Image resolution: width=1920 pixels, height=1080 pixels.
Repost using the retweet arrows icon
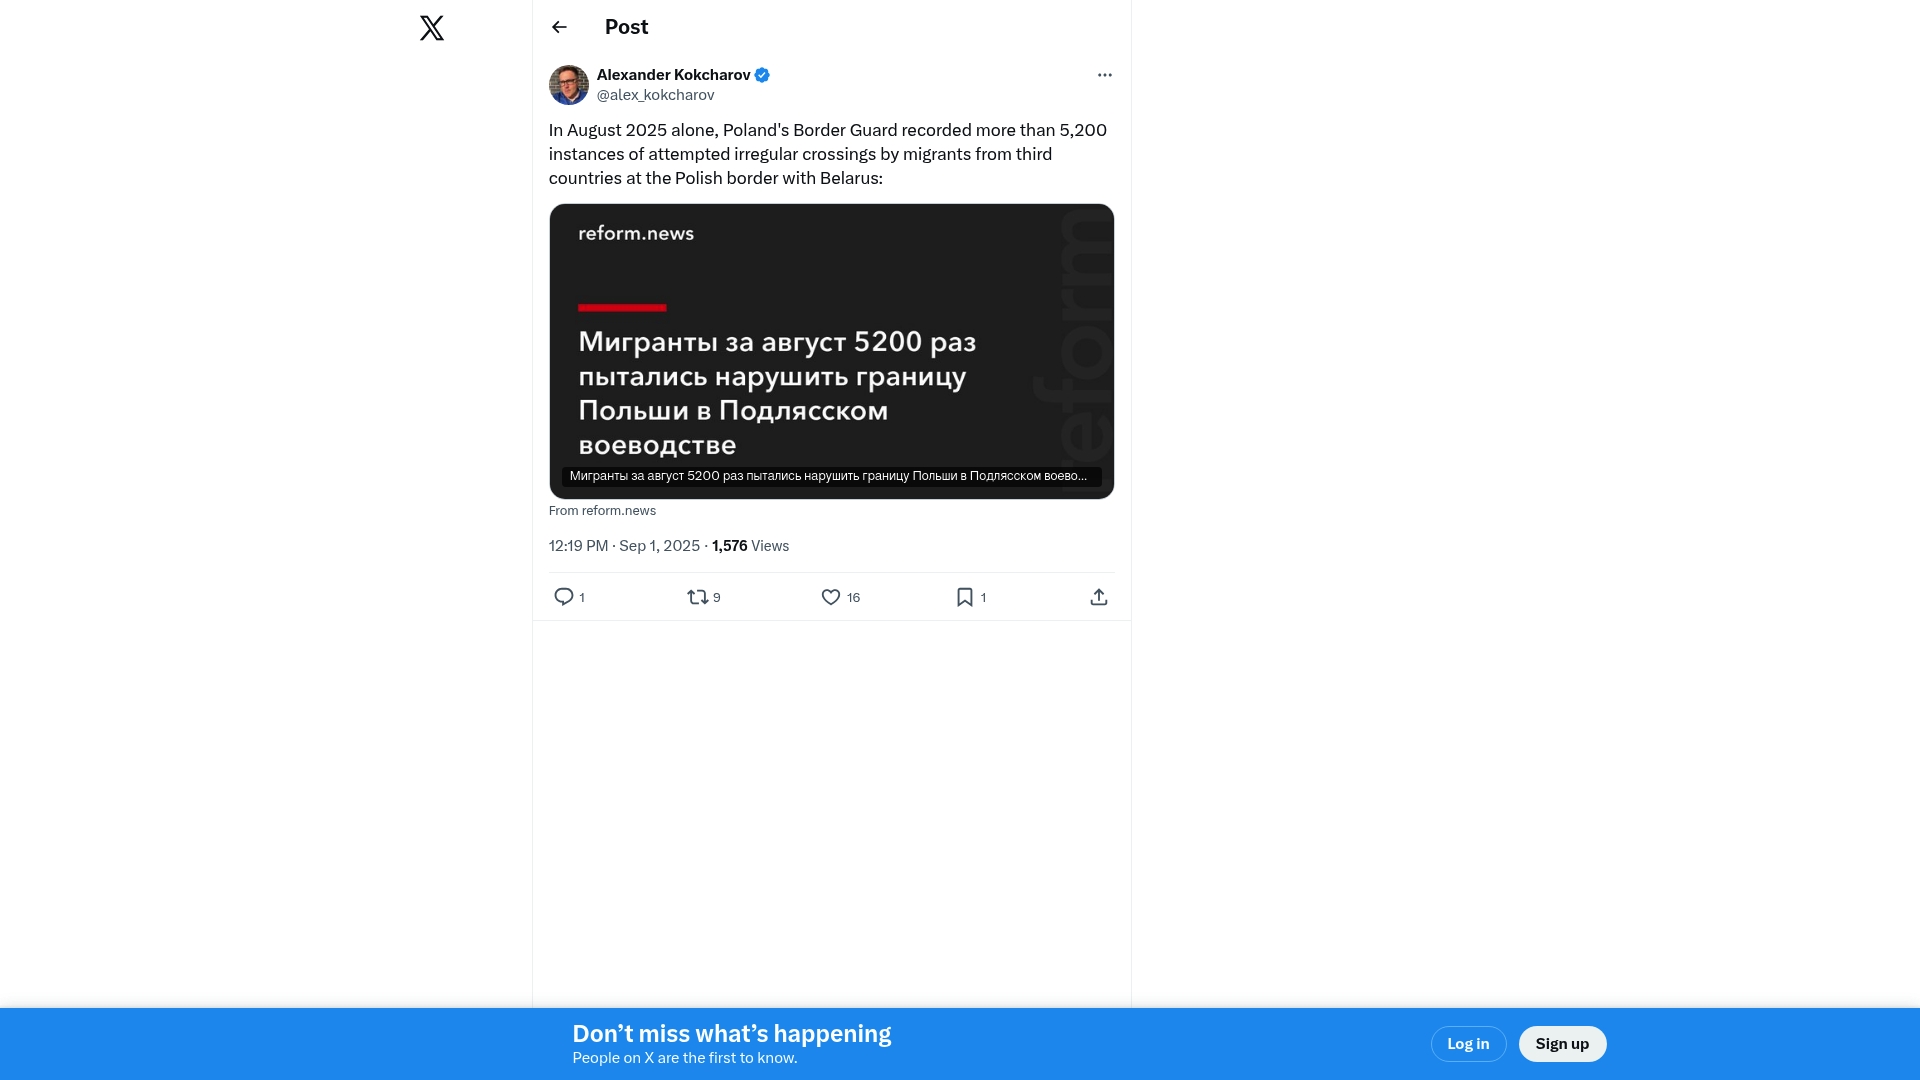[698, 597]
